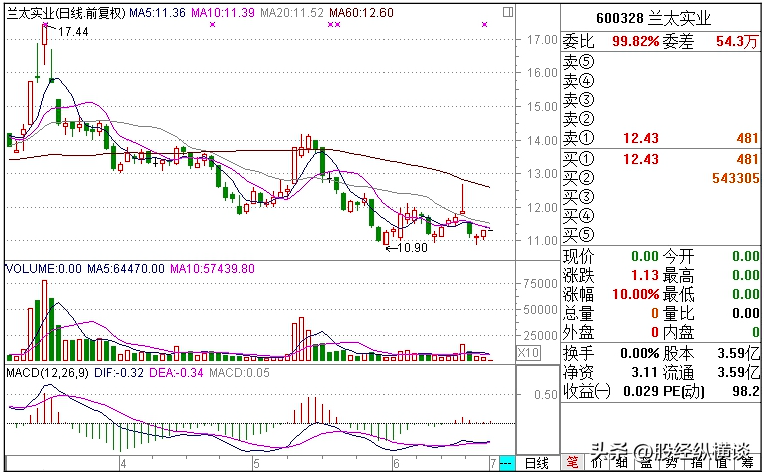The image size is (764, 475).
Task: Open the 筹 chip distribution tab
Action: 746,464
